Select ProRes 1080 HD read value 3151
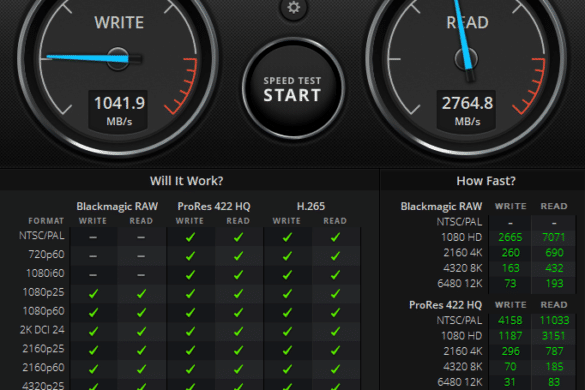This screenshot has height=390, width=585. [x=554, y=336]
